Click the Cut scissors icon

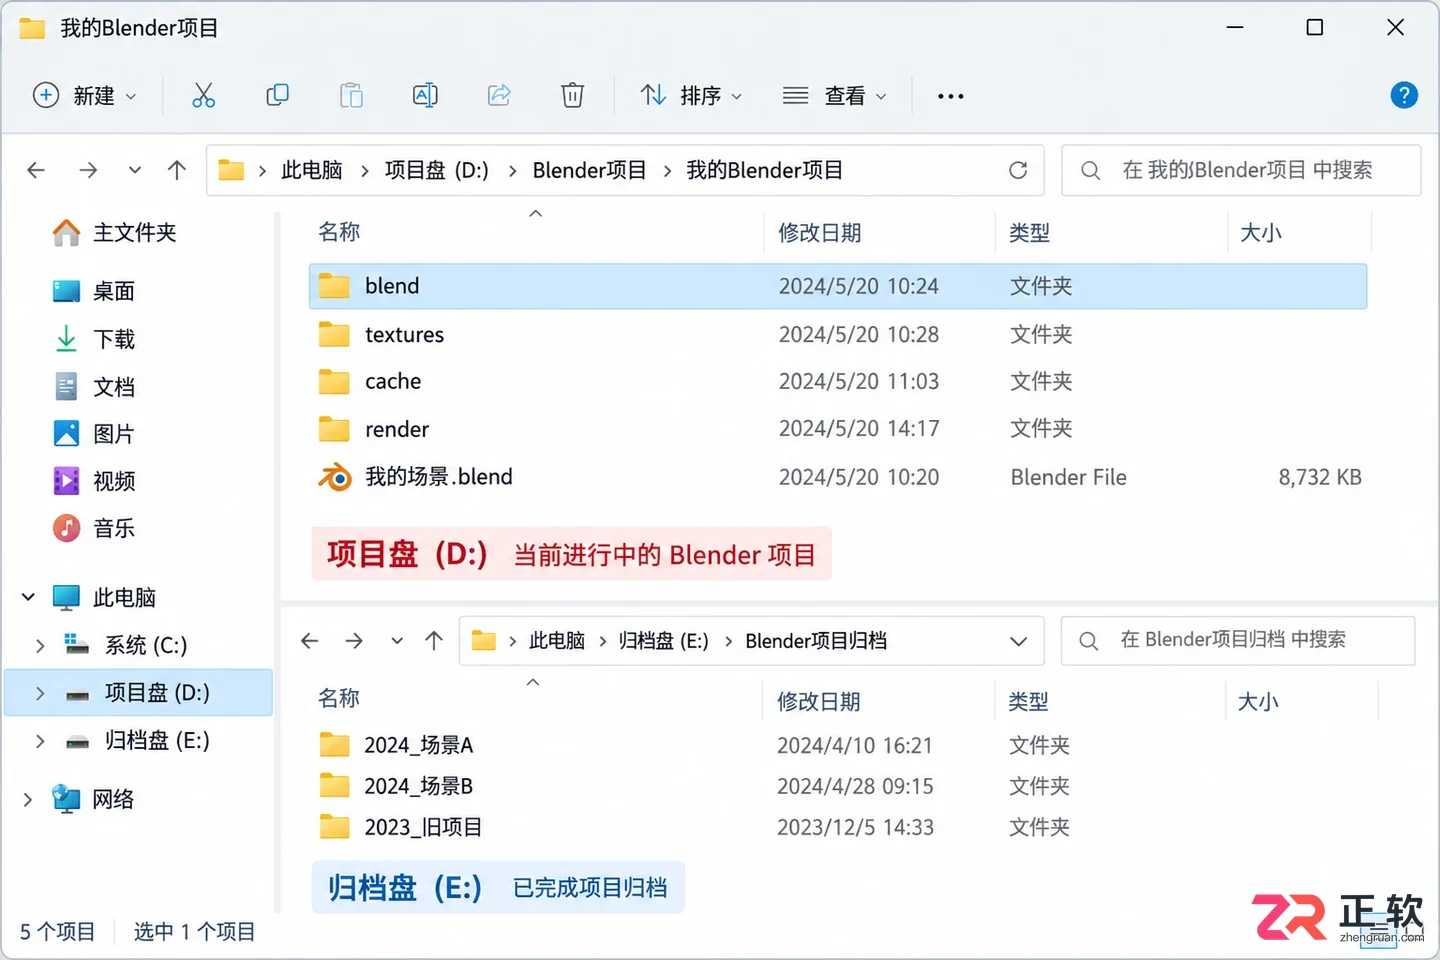[x=203, y=95]
